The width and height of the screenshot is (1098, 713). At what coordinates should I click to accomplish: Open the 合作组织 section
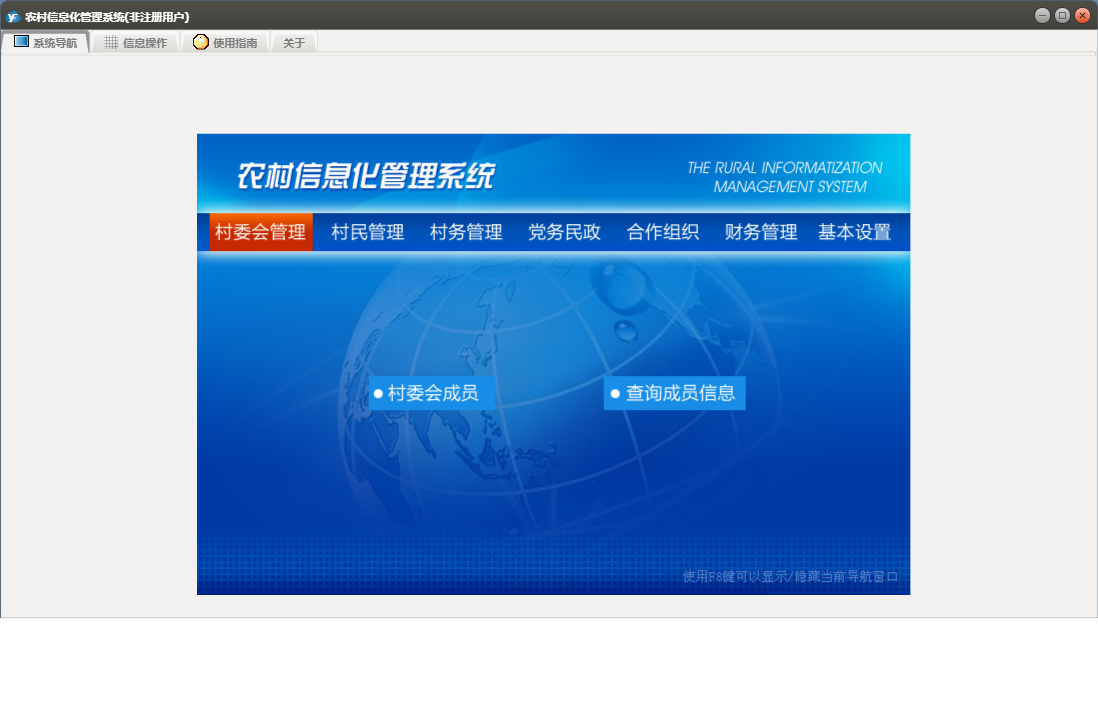coord(663,232)
